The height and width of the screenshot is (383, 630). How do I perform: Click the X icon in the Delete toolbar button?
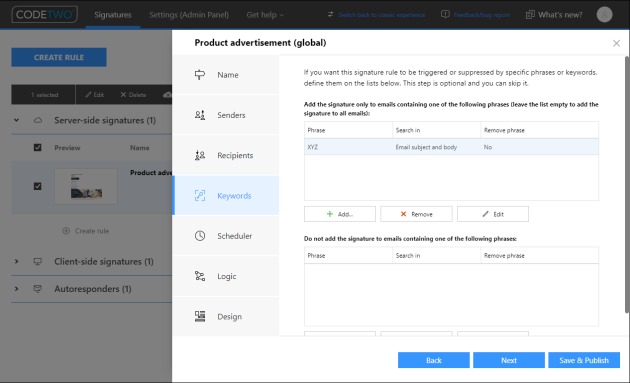click(x=123, y=95)
